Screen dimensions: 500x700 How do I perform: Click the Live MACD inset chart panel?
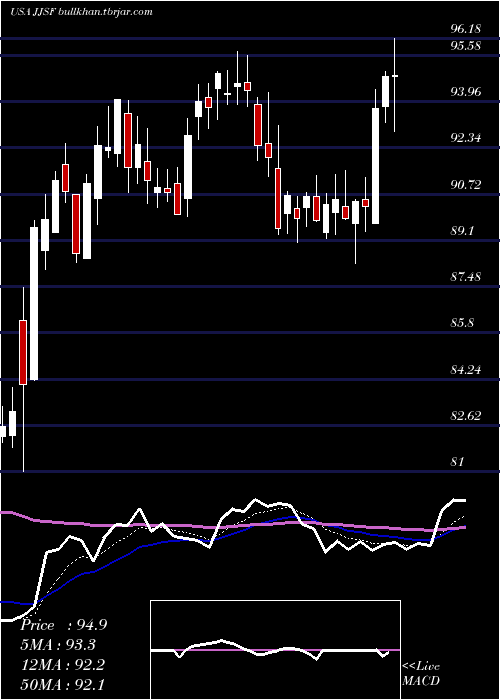point(275,650)
